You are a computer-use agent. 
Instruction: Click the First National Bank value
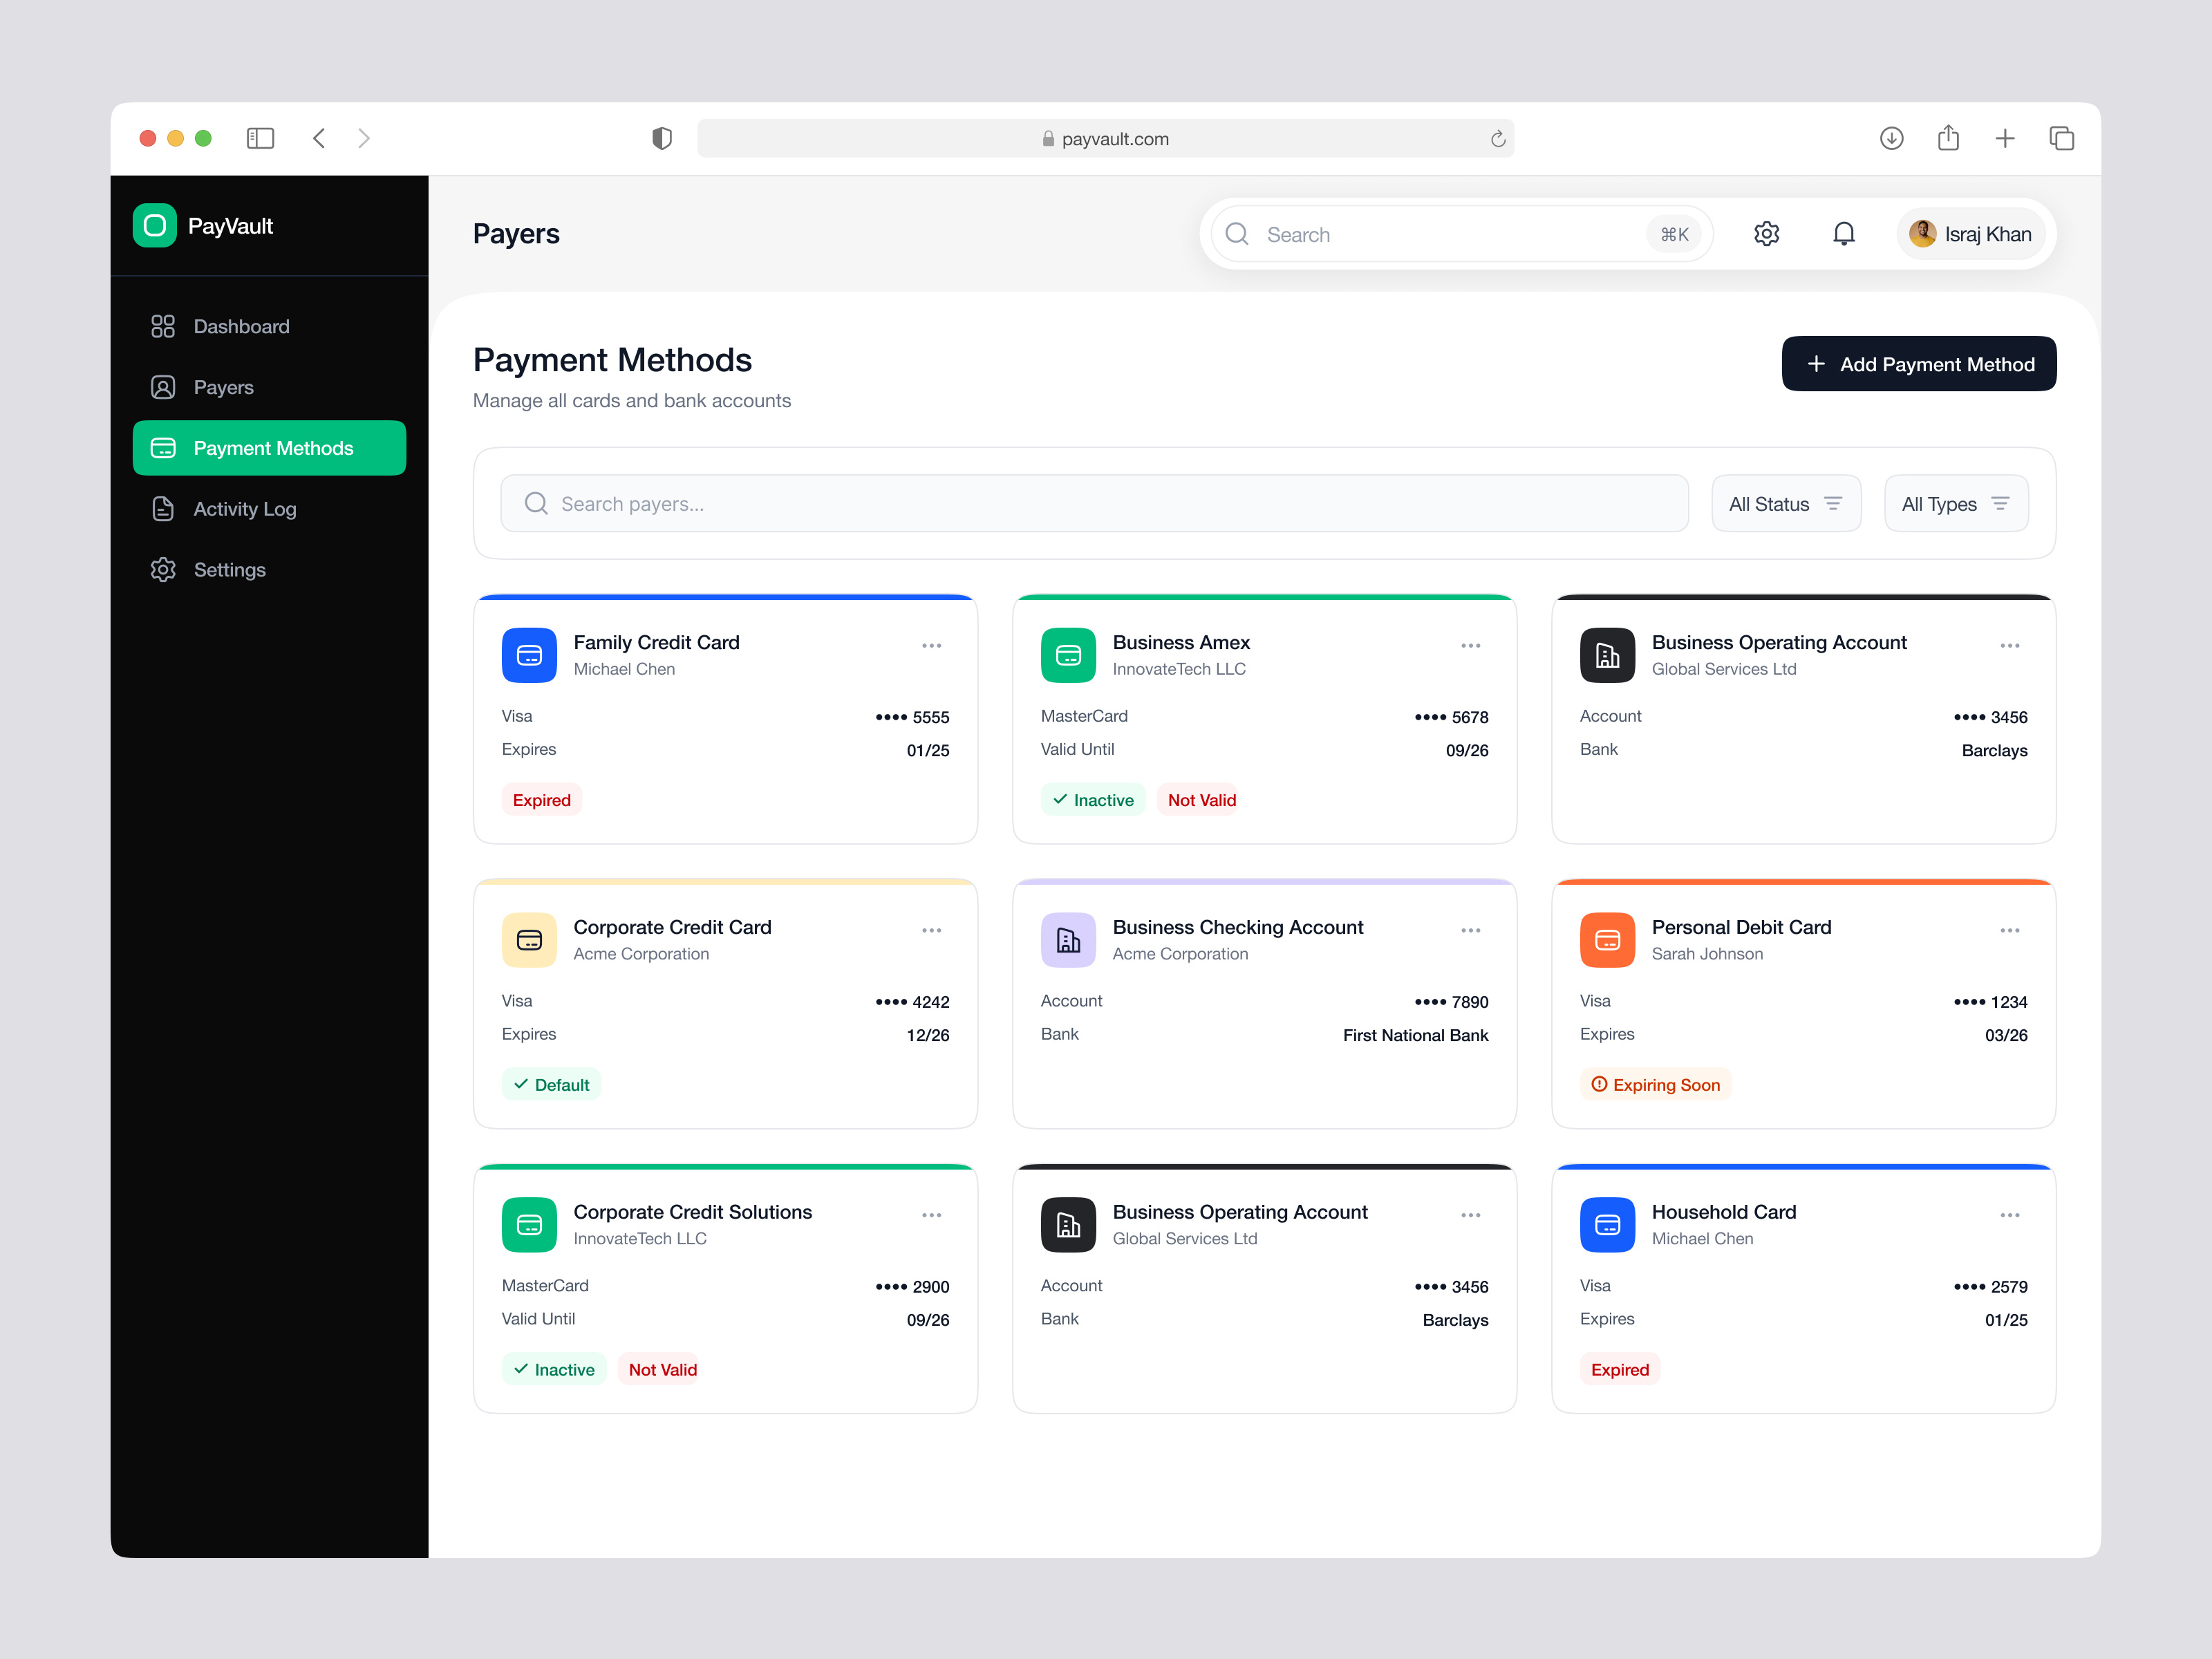click(x=1415, y=1035)
